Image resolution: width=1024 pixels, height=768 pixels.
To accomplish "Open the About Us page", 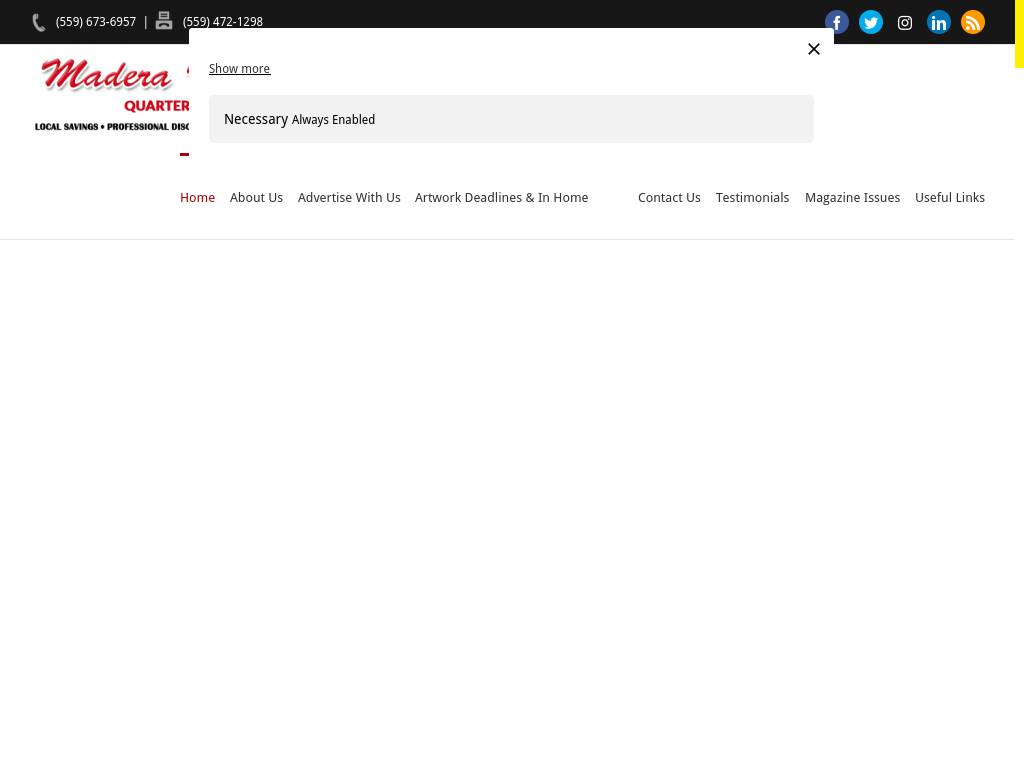I will [x=256, y=197].
